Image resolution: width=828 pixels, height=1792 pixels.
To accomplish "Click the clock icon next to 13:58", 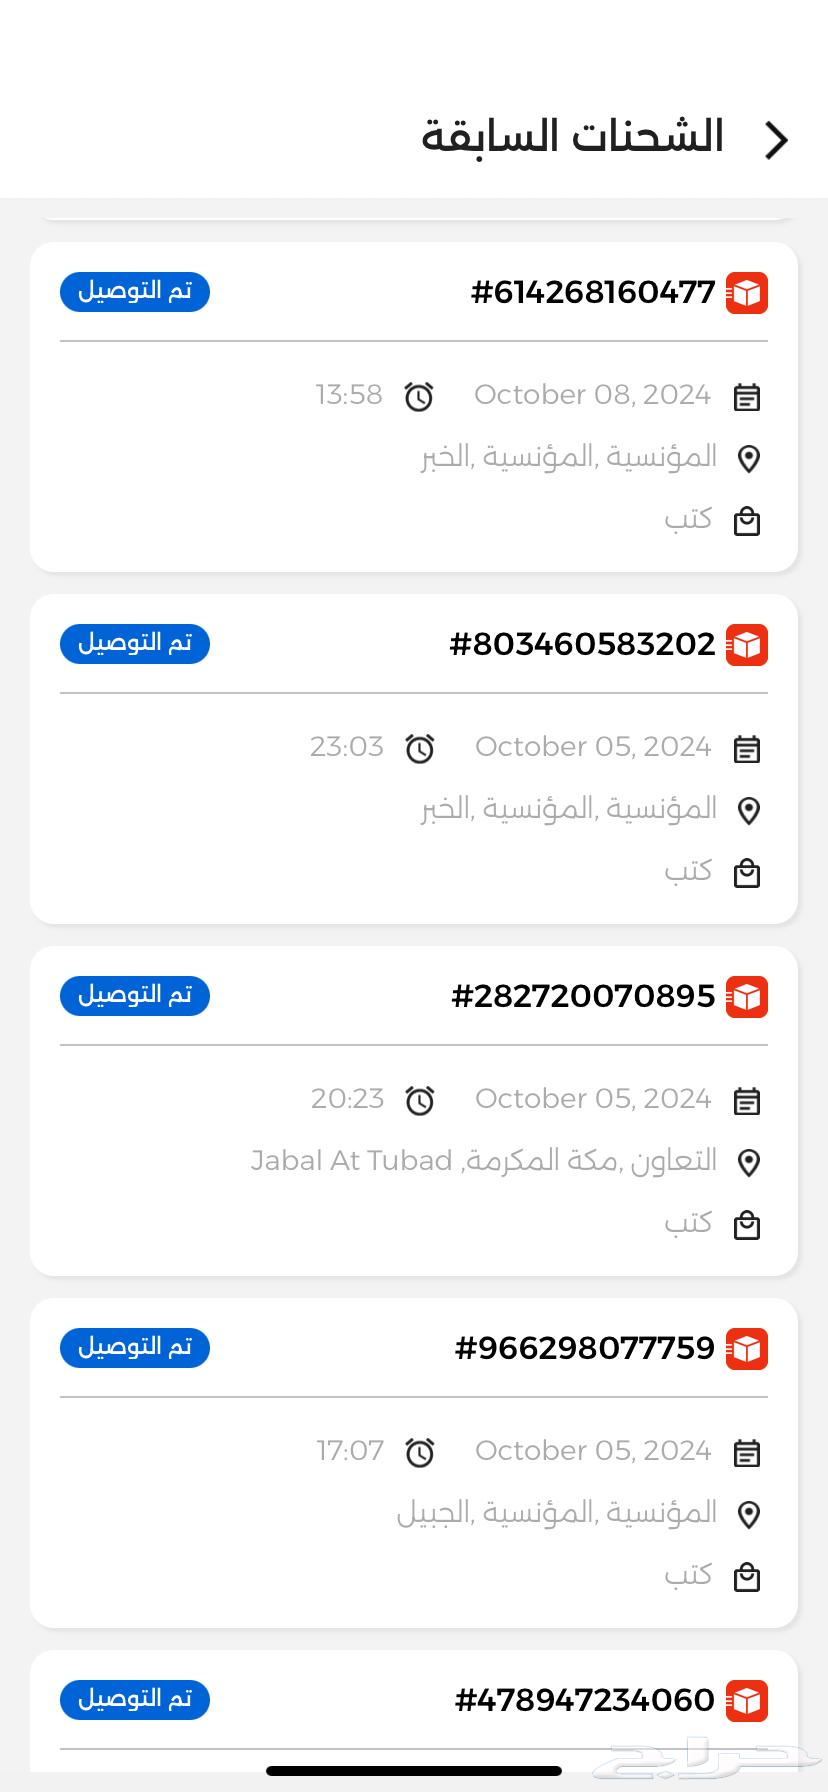I will pyautogui.click(x=420, y=395).
